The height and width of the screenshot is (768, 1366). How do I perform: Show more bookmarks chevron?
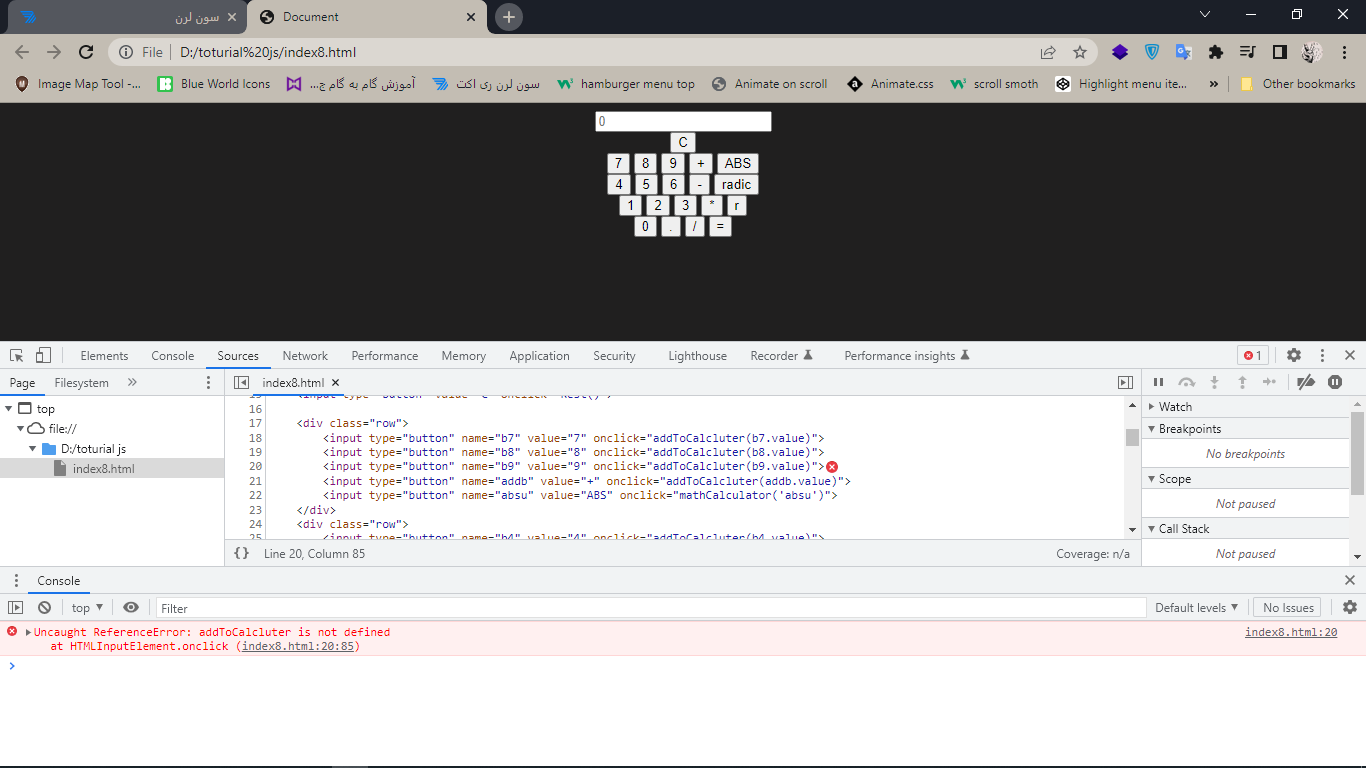[1213, 84]
